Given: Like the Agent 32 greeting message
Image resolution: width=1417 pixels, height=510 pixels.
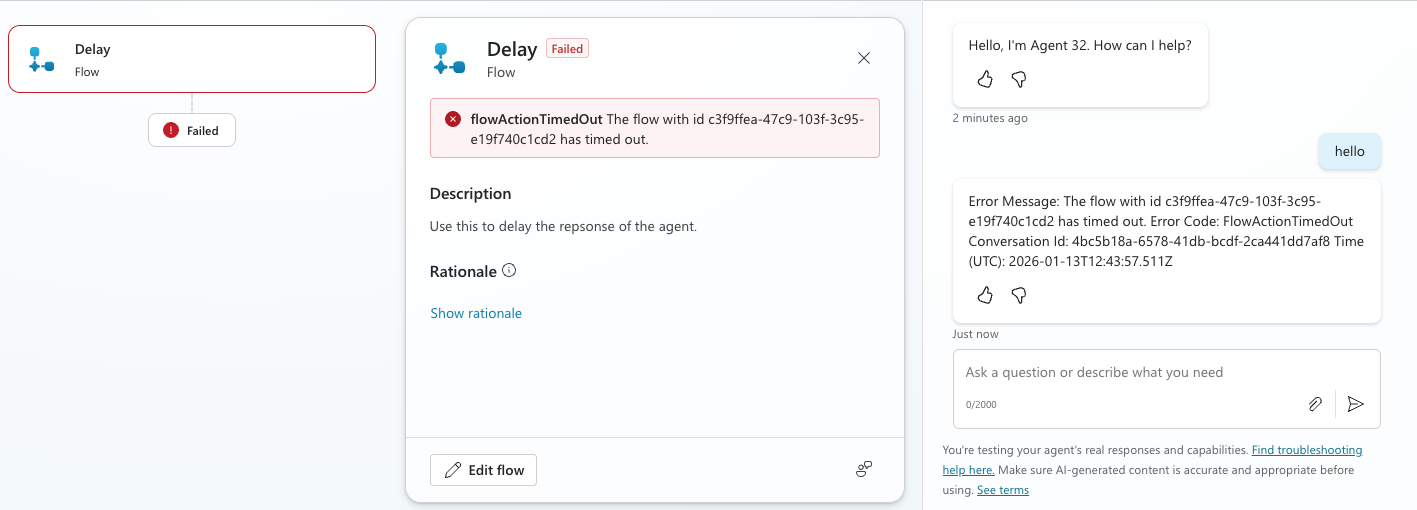Looking at the screenshot, I should [x=985, y=79].
